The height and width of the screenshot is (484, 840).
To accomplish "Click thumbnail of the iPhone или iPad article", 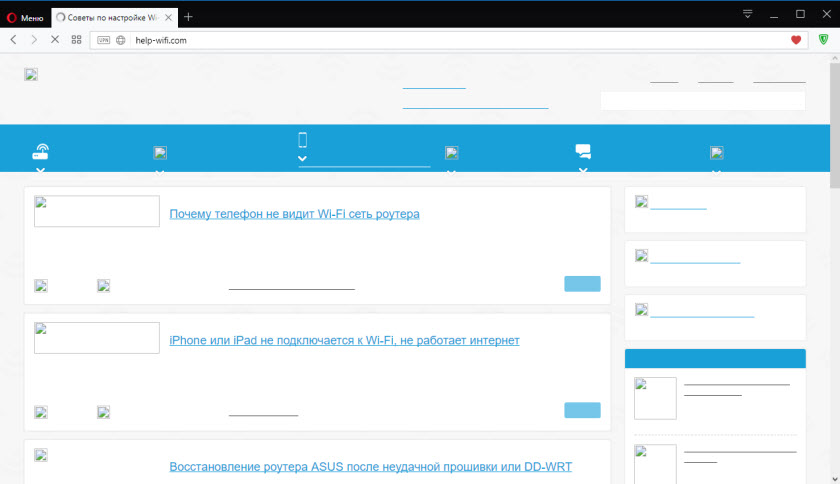I will tap(97, 338).
